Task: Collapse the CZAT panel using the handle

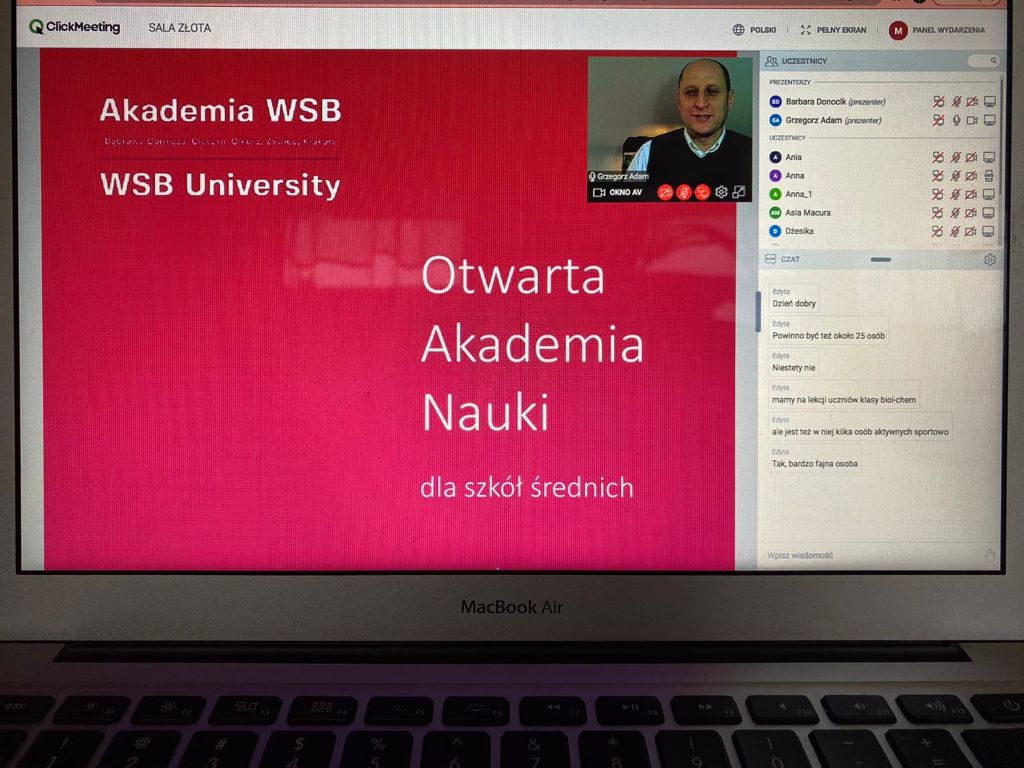Action: click(880, 259)
